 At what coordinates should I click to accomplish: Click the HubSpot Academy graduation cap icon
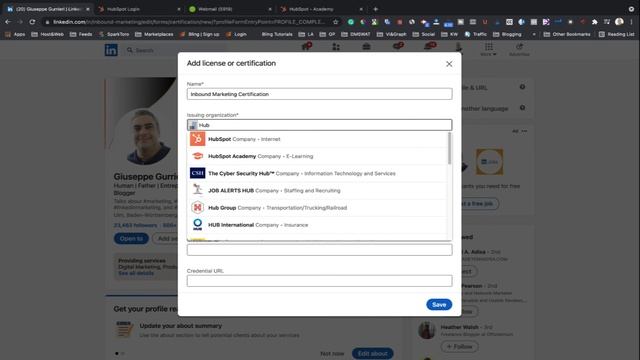coord(197,156)
